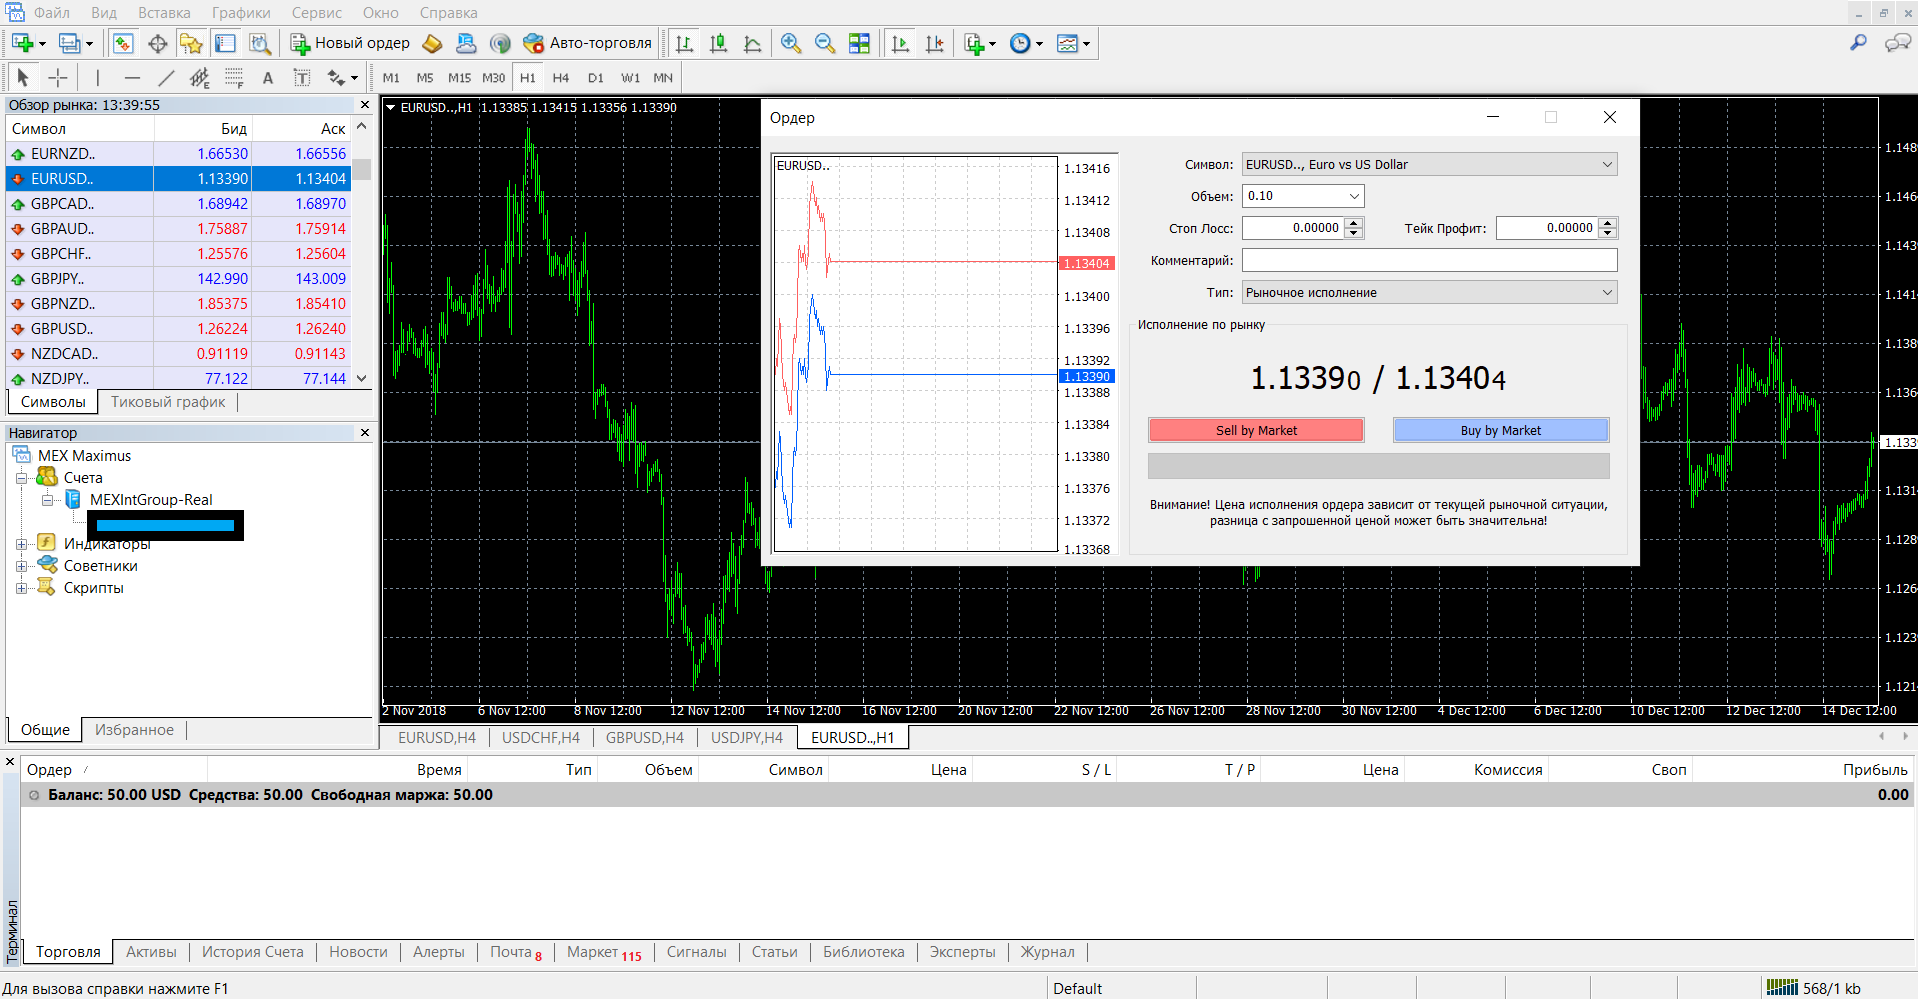Screen dimensions: 1918x999
Task: Expand the Скрипты tree node
Action: 21,588
